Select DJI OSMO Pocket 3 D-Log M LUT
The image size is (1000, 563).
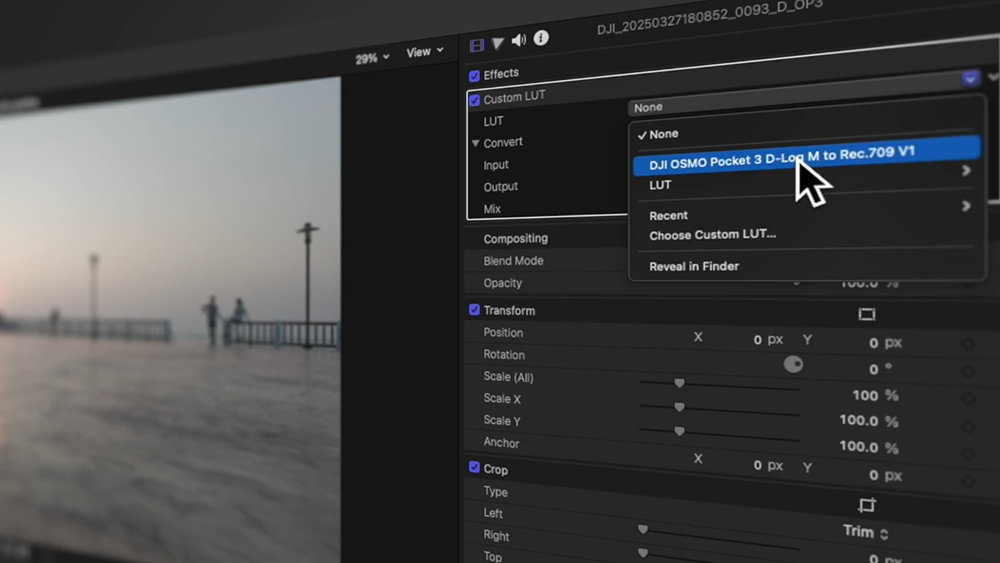806,156
